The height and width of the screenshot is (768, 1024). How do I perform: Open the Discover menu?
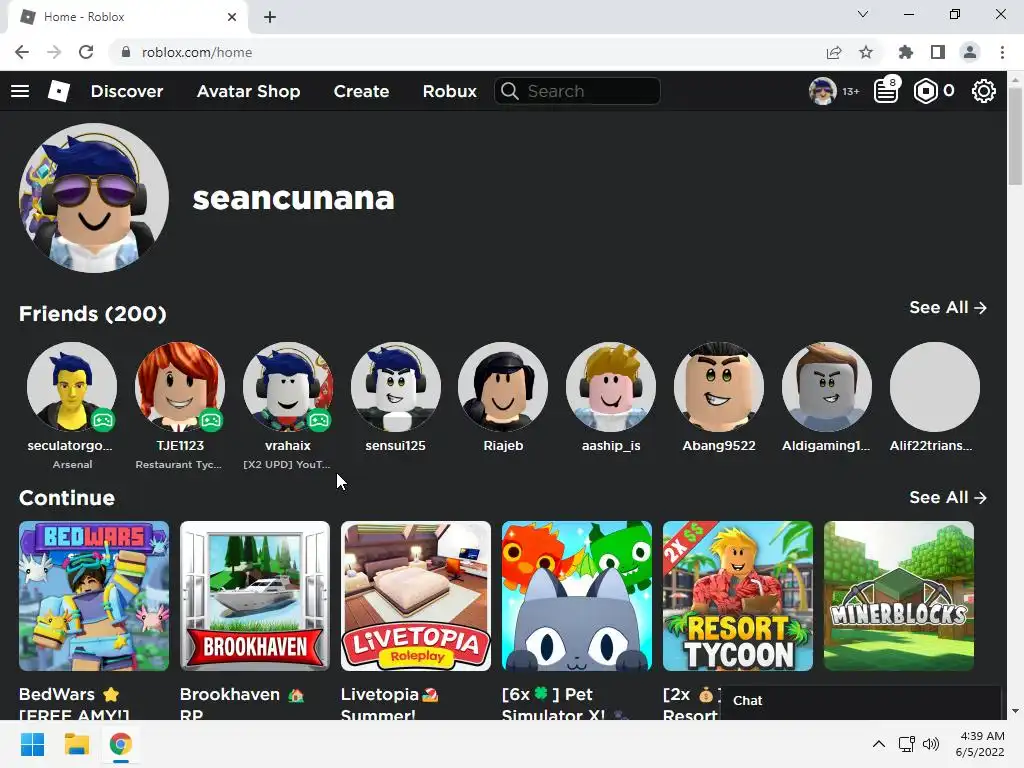click(x=127, y=91)
